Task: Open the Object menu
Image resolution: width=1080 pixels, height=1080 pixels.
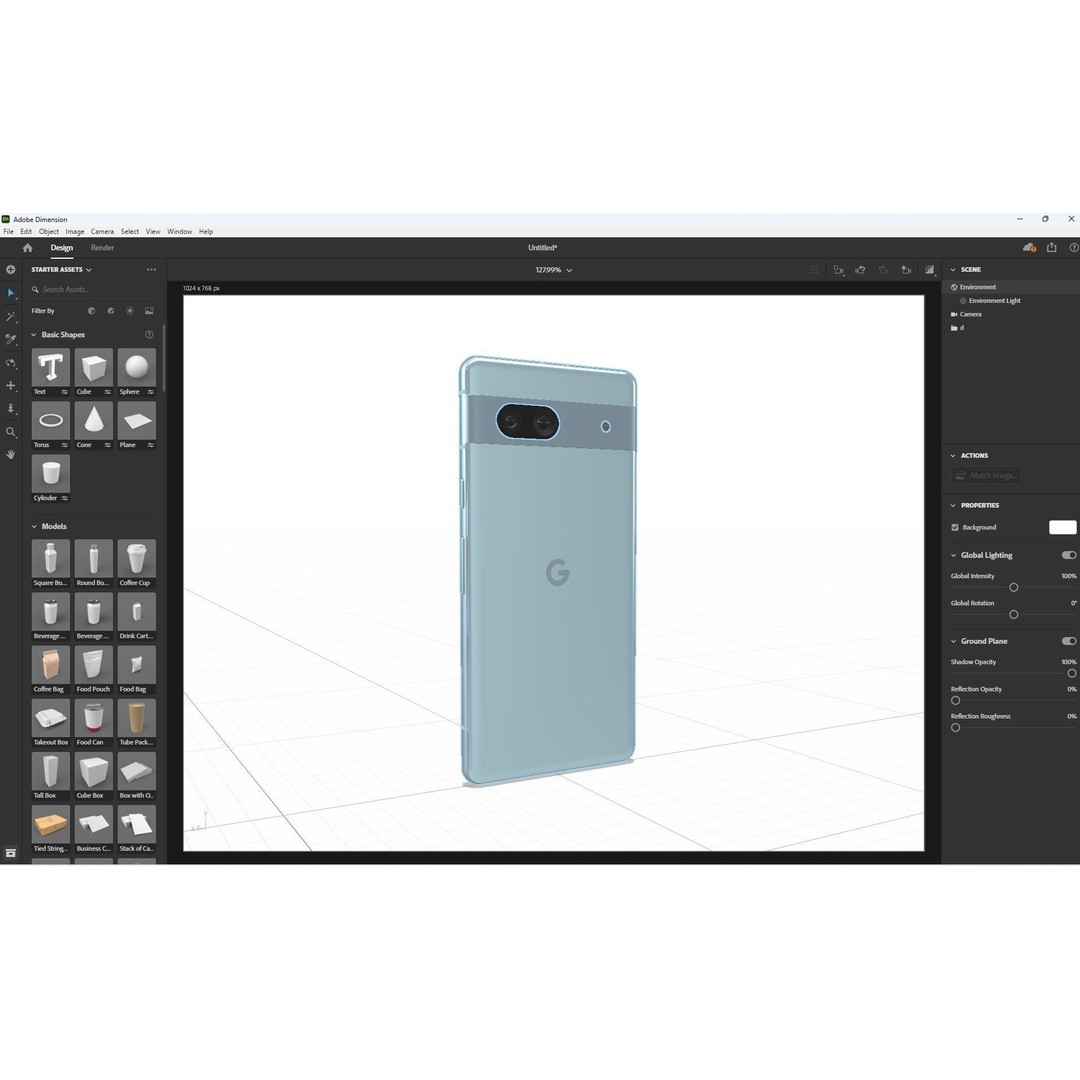Action: 49,232
